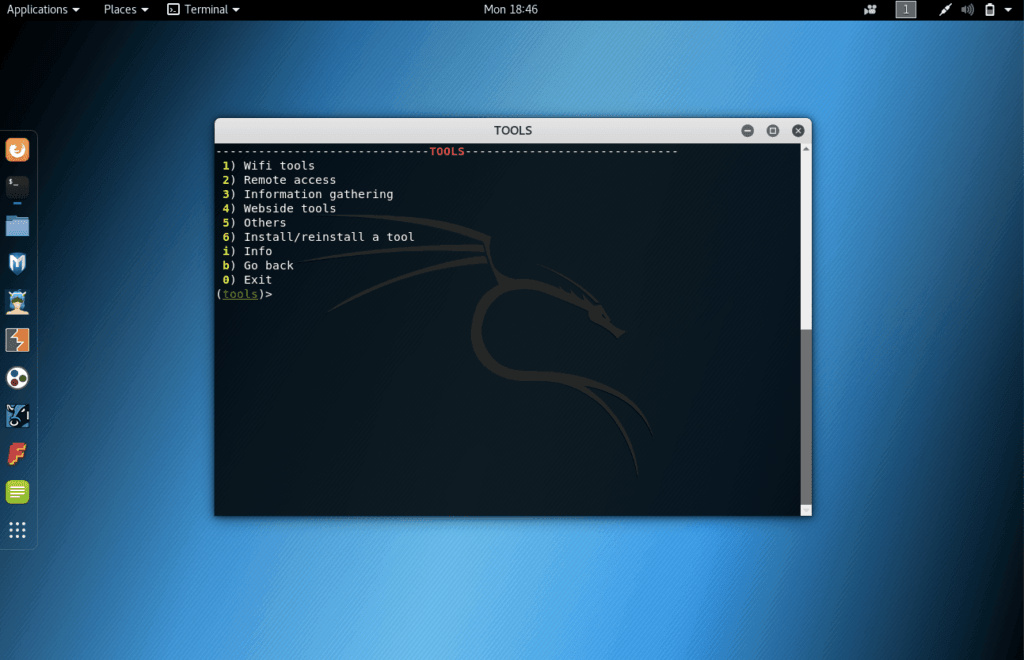Click the volume icon in top bar
1024x660 pixels.
click(x=967, y=10)
